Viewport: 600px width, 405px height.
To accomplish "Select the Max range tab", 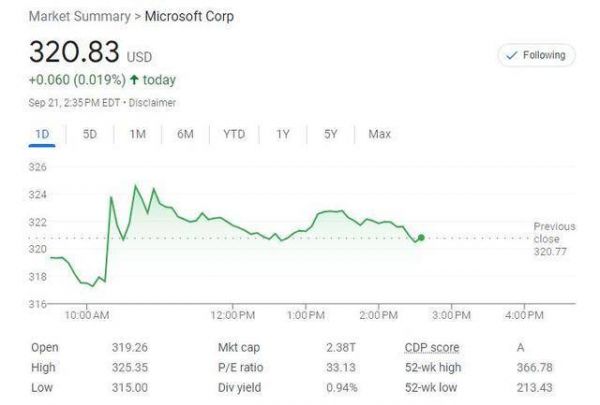I will [x=379, y=134].
